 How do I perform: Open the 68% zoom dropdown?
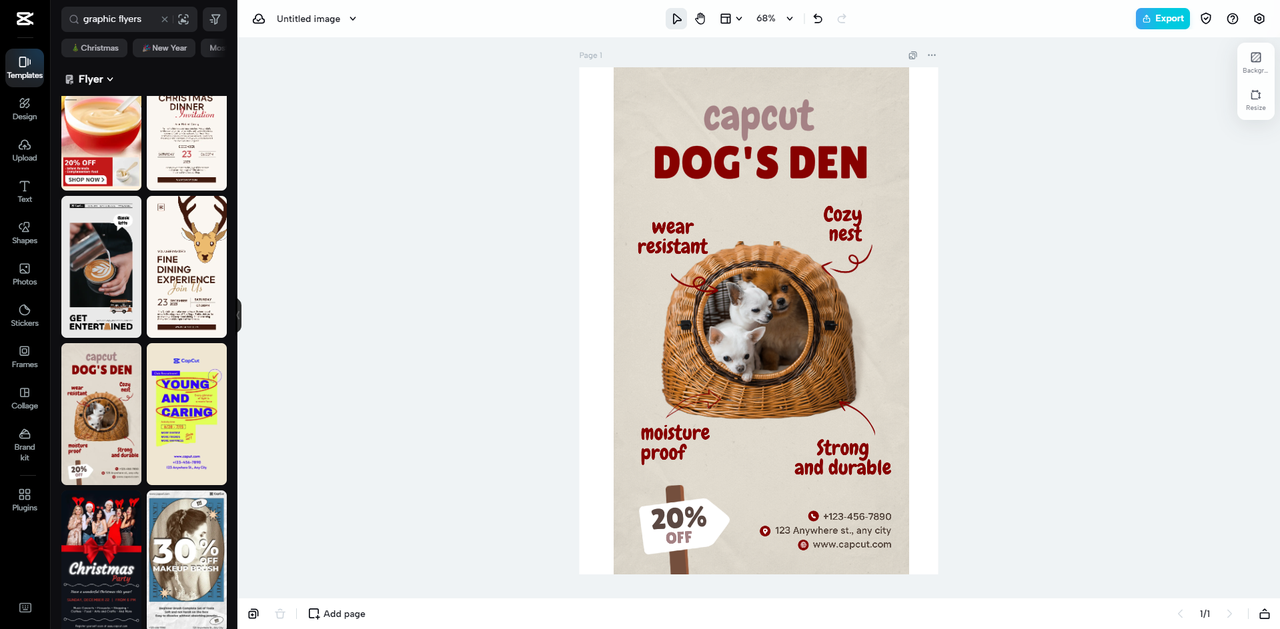pyautogui.click(x=775, y=19)
